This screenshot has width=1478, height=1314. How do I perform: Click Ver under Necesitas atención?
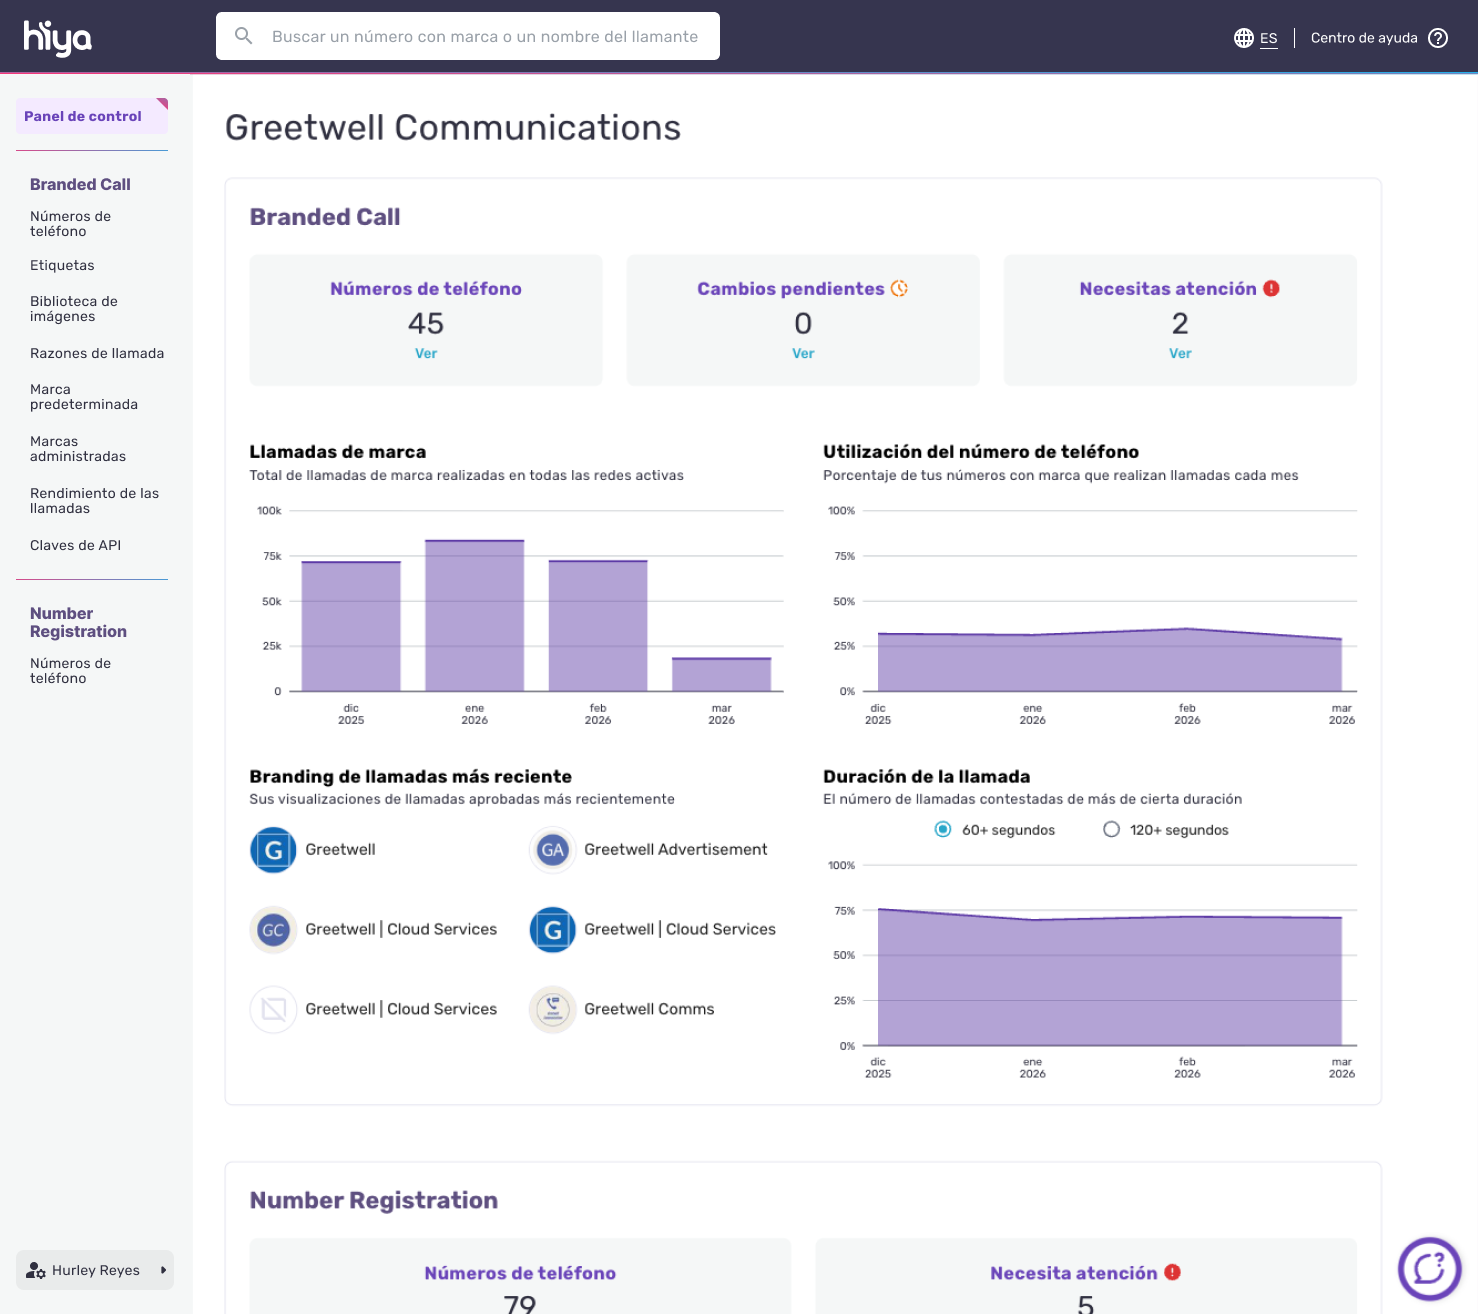tap(1180, 354)
